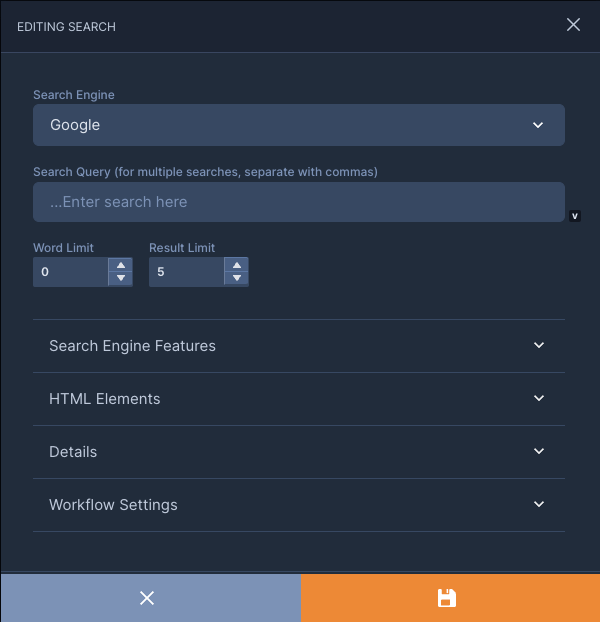Decrease the Word Limit value
The width and height of the screenshot is (600, 622).
click(121, 278)
